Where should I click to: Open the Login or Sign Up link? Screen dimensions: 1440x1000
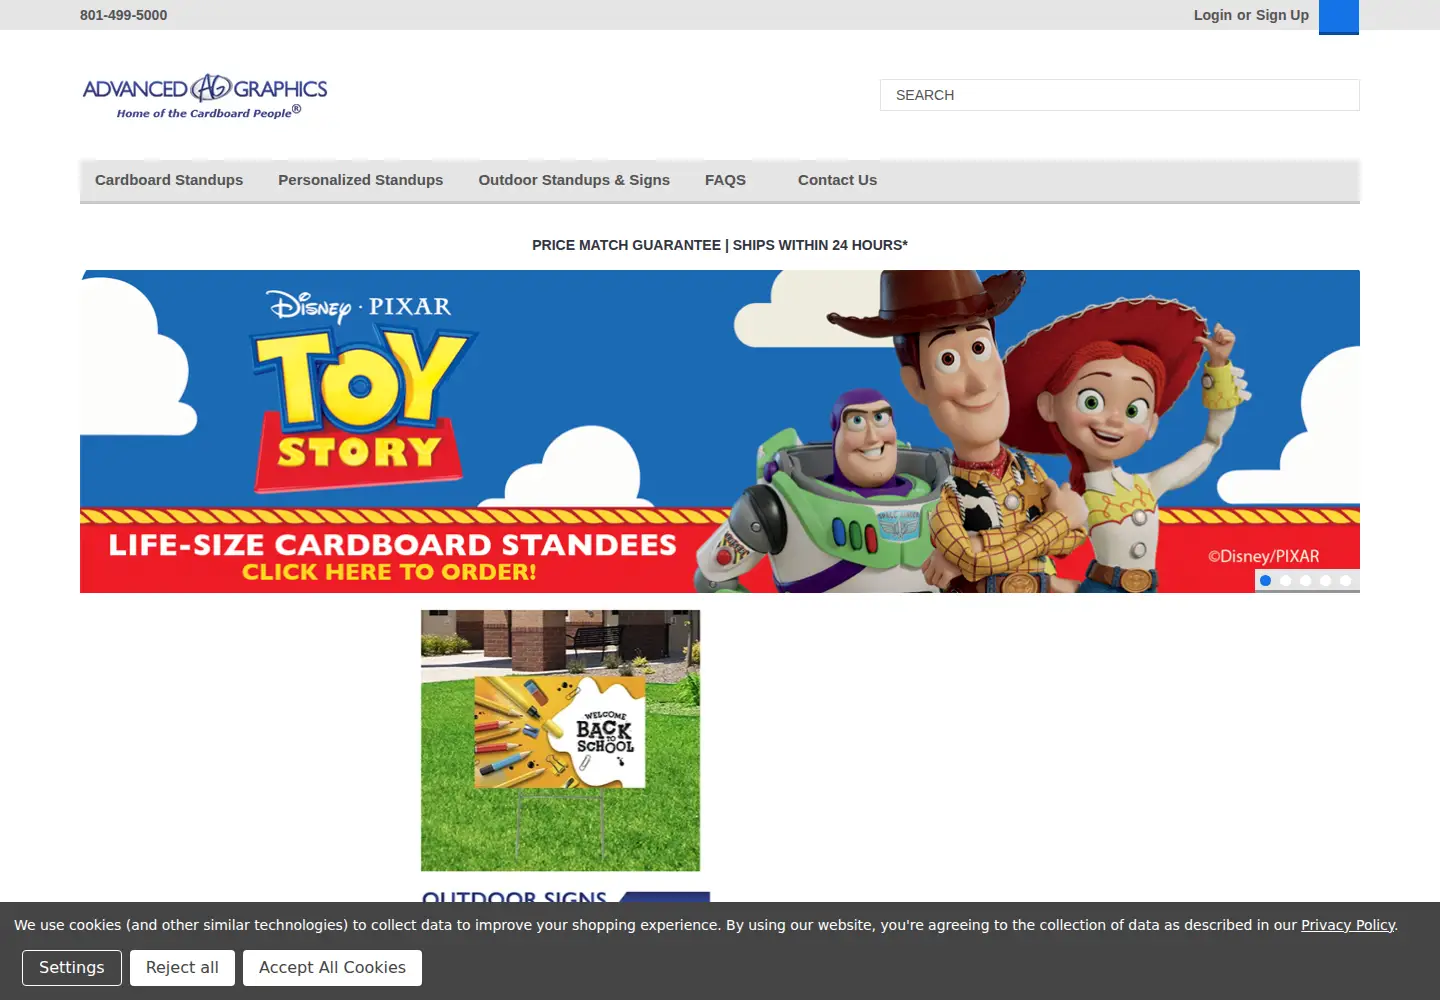pyautogui.click(x=1251, y=15)
